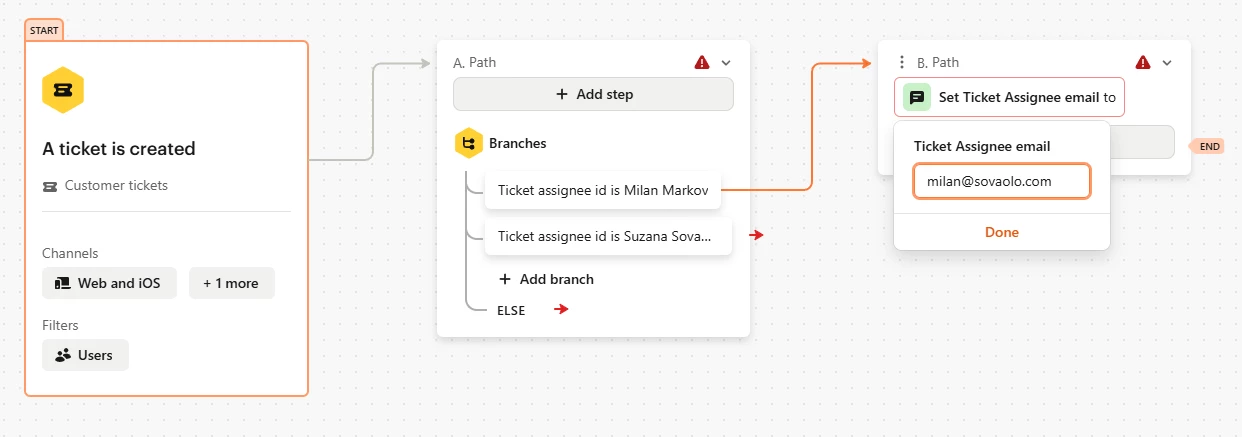Select the Milan Markov branch condition

603,189
